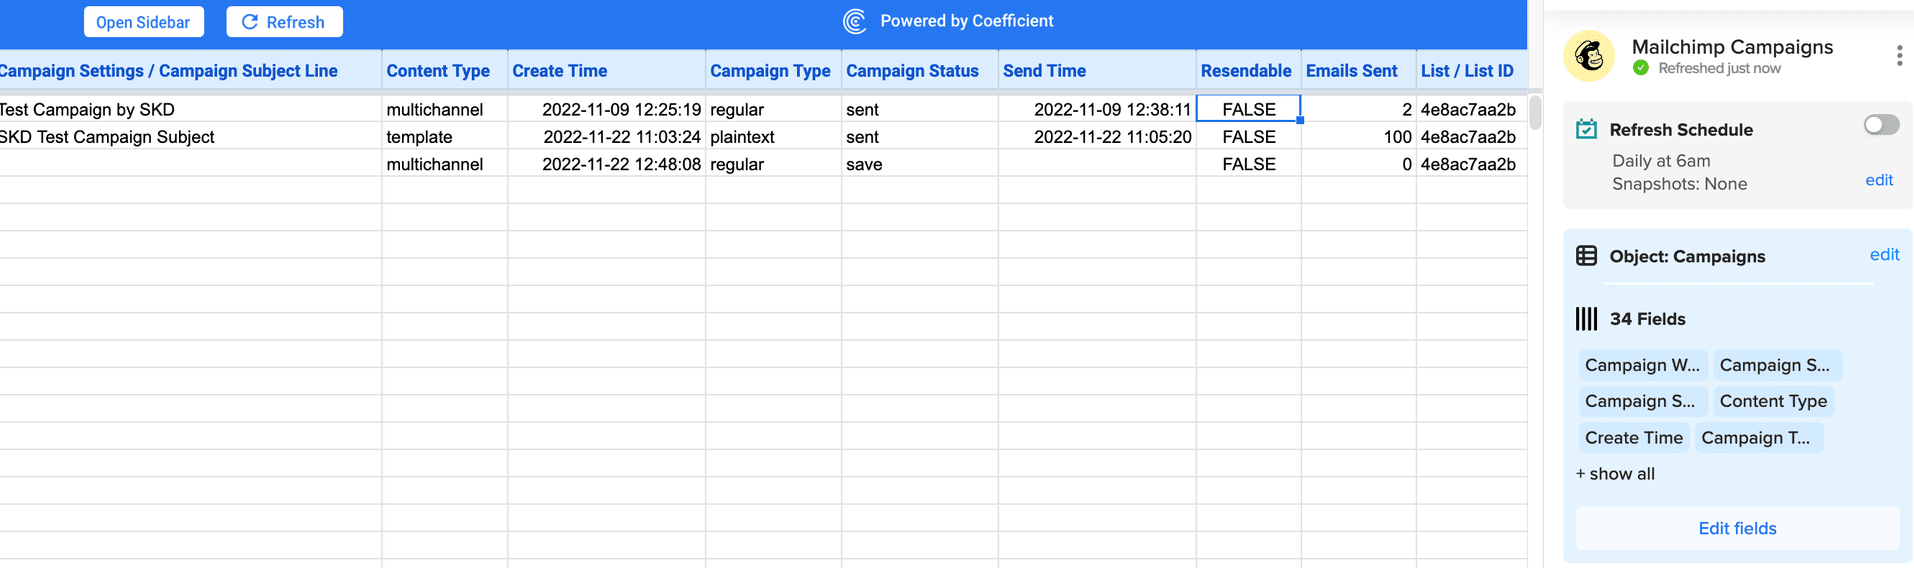Screen dimensions: 1914x568
Task: Select cell 2022-11-22 11:05:20
Action: (x=1097, y=136)
